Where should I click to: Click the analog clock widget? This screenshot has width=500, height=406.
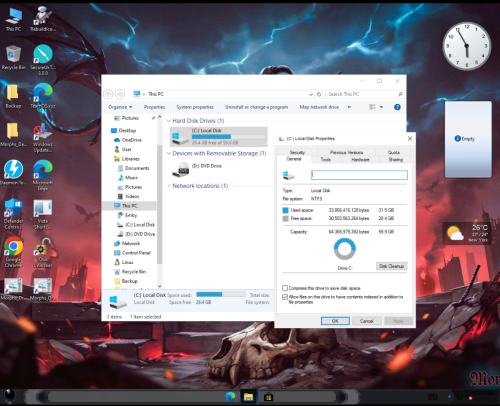pyautogui.click(x=467, y=46)
